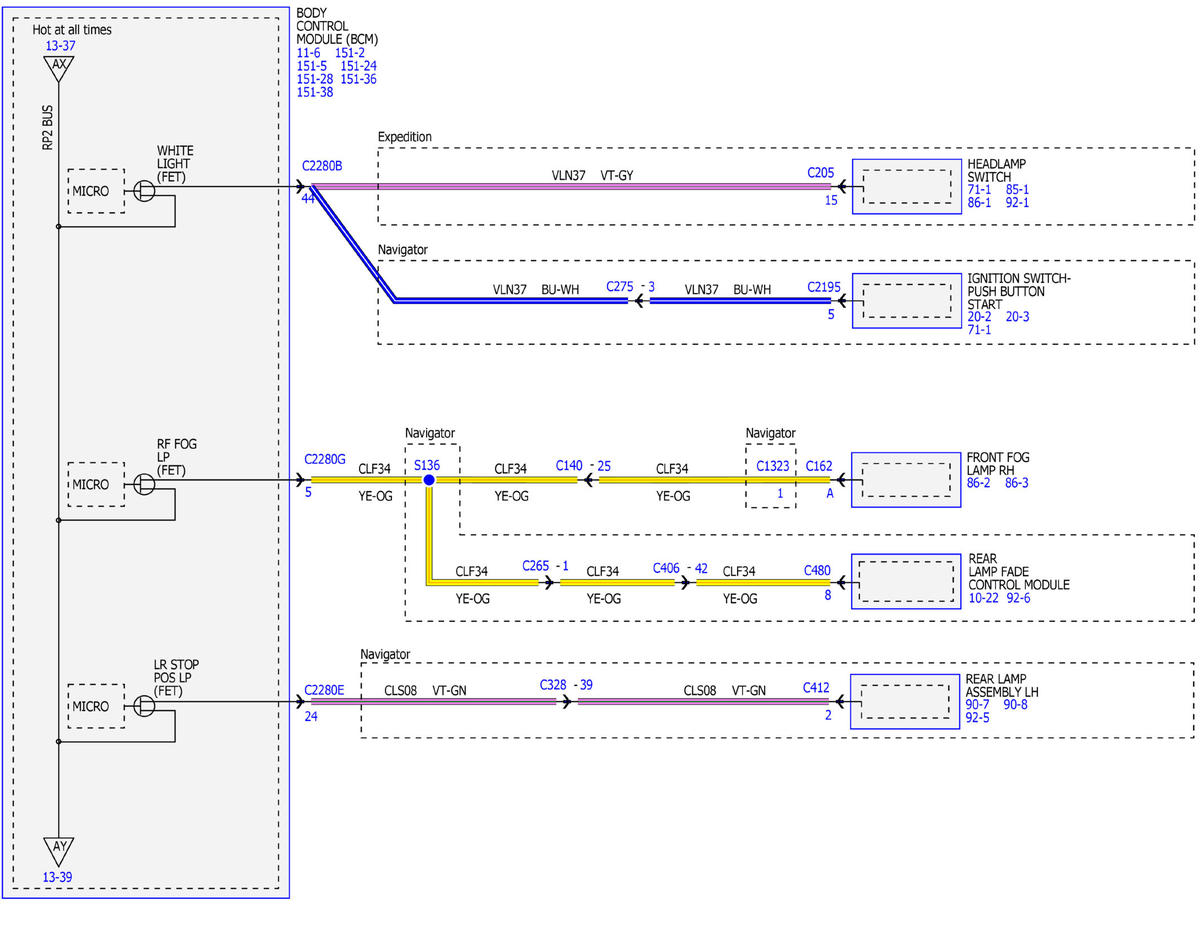Viewport: 1200px width, 927px height.
Task: Click the "Hot at all times" label
Action: [x=72, y=30]
